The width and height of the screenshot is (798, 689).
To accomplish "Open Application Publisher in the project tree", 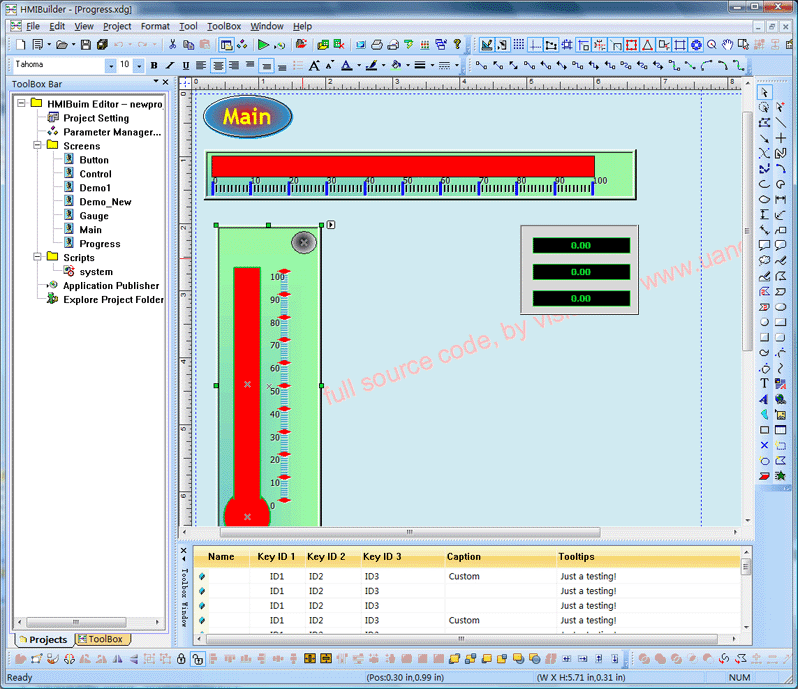I will pos(111,286).
